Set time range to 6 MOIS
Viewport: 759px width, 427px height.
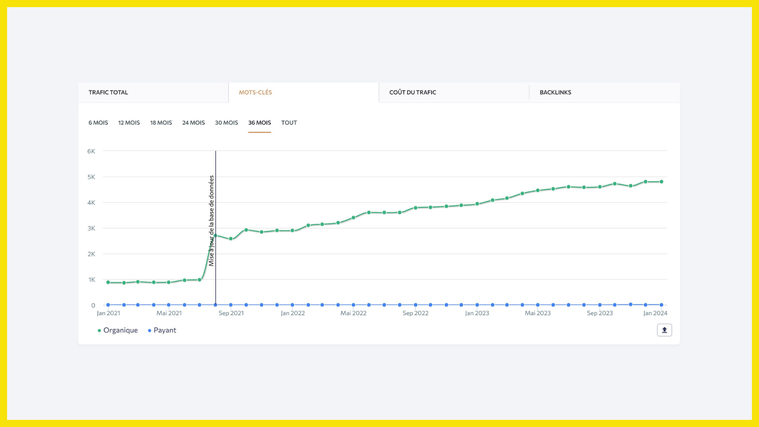(98, 123)
